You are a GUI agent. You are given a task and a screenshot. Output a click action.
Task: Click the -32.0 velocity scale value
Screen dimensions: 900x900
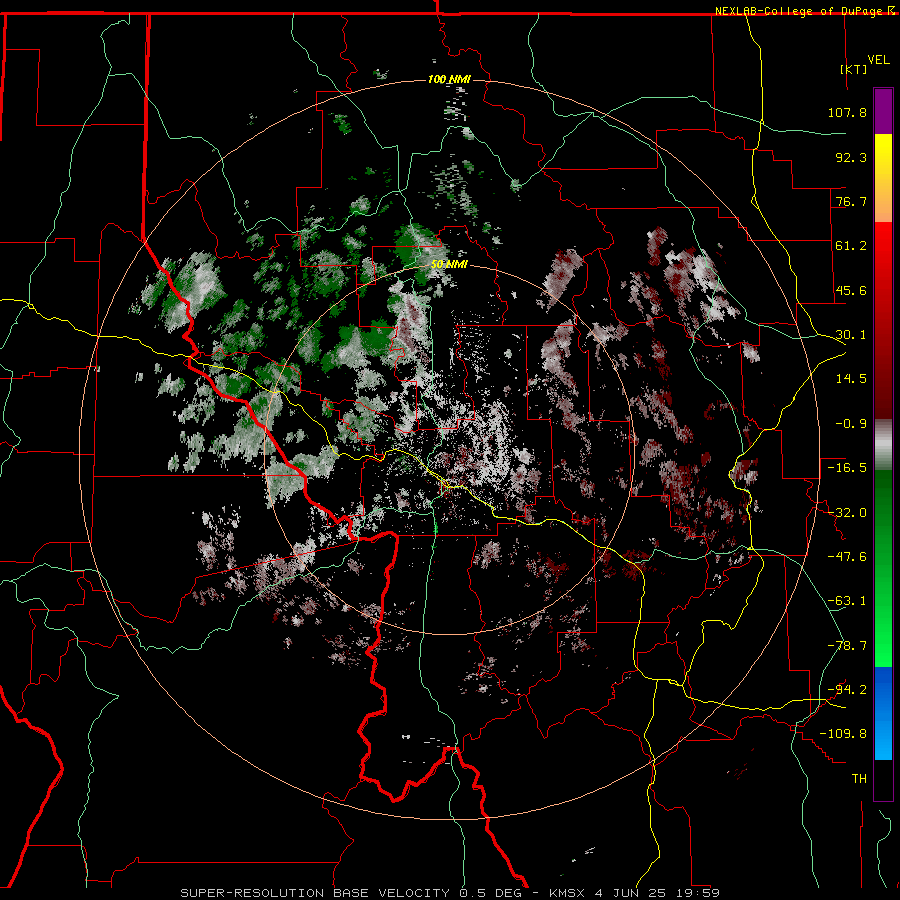click(x=847, y=513)
